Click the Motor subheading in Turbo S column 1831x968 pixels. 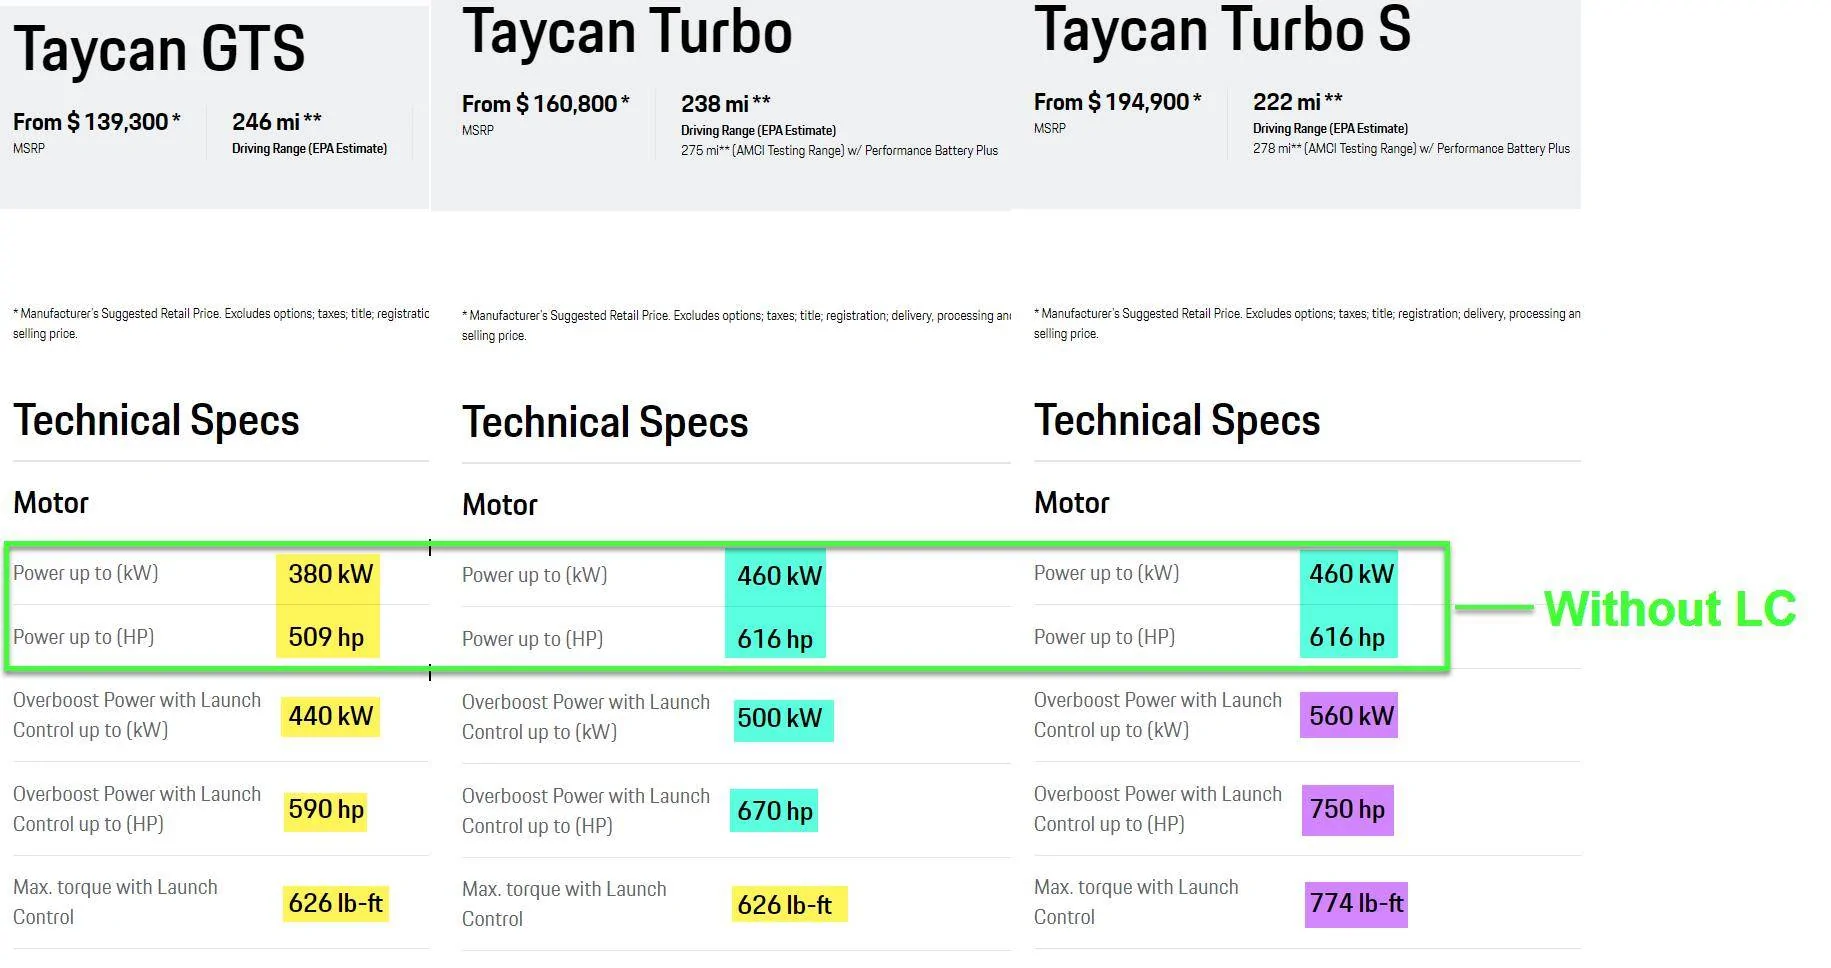coord(1072,503)
